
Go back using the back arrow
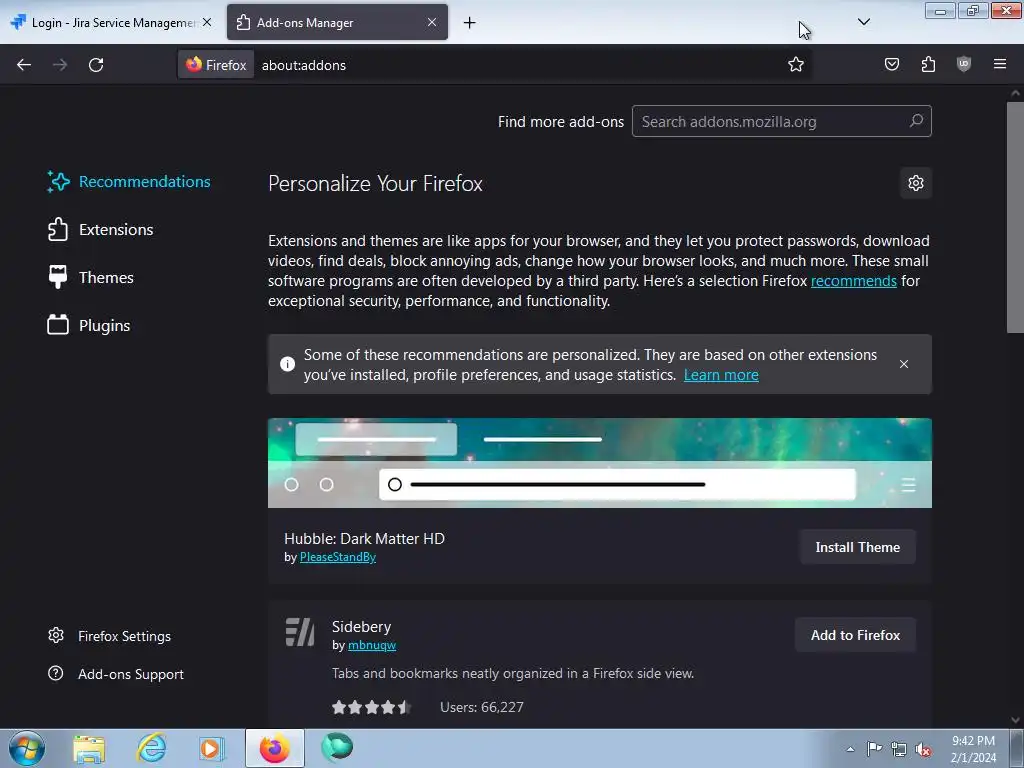point(24,65)
